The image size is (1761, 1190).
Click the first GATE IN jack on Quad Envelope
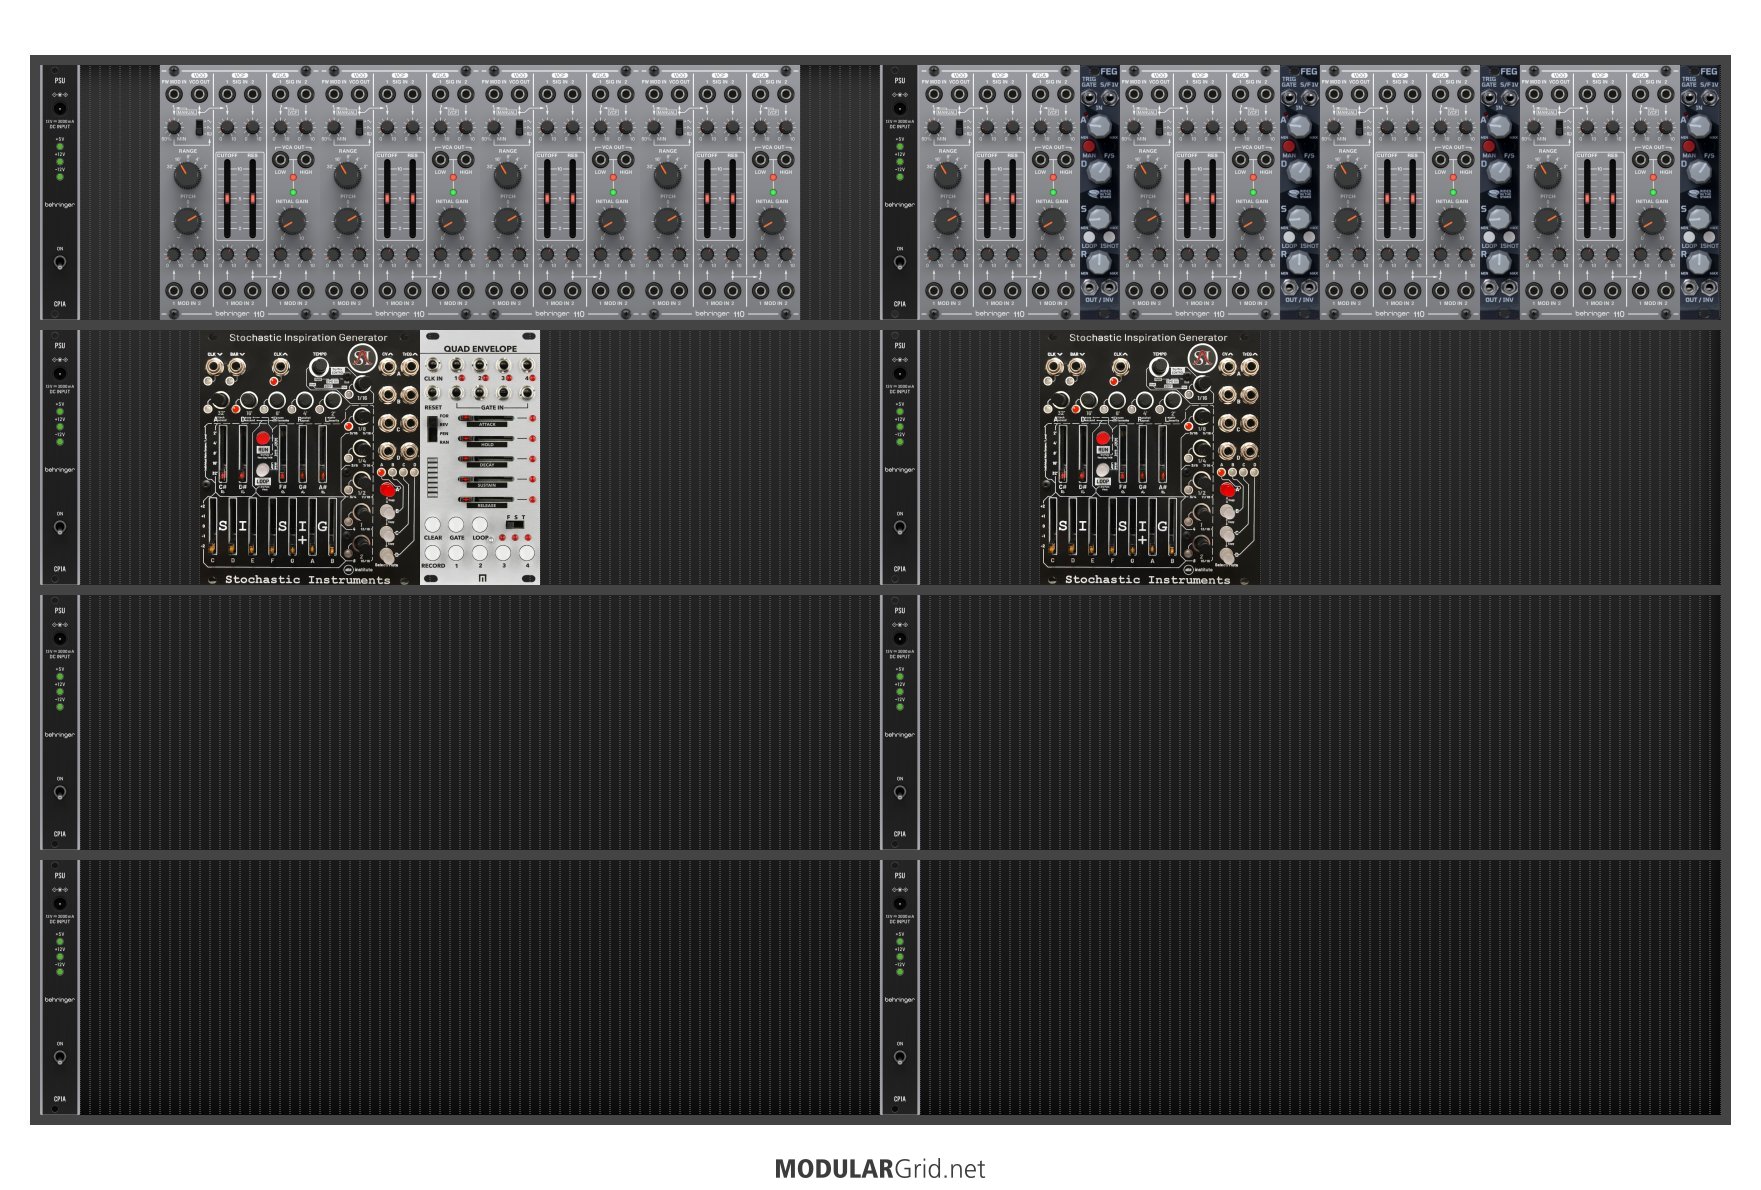[456, 394]
